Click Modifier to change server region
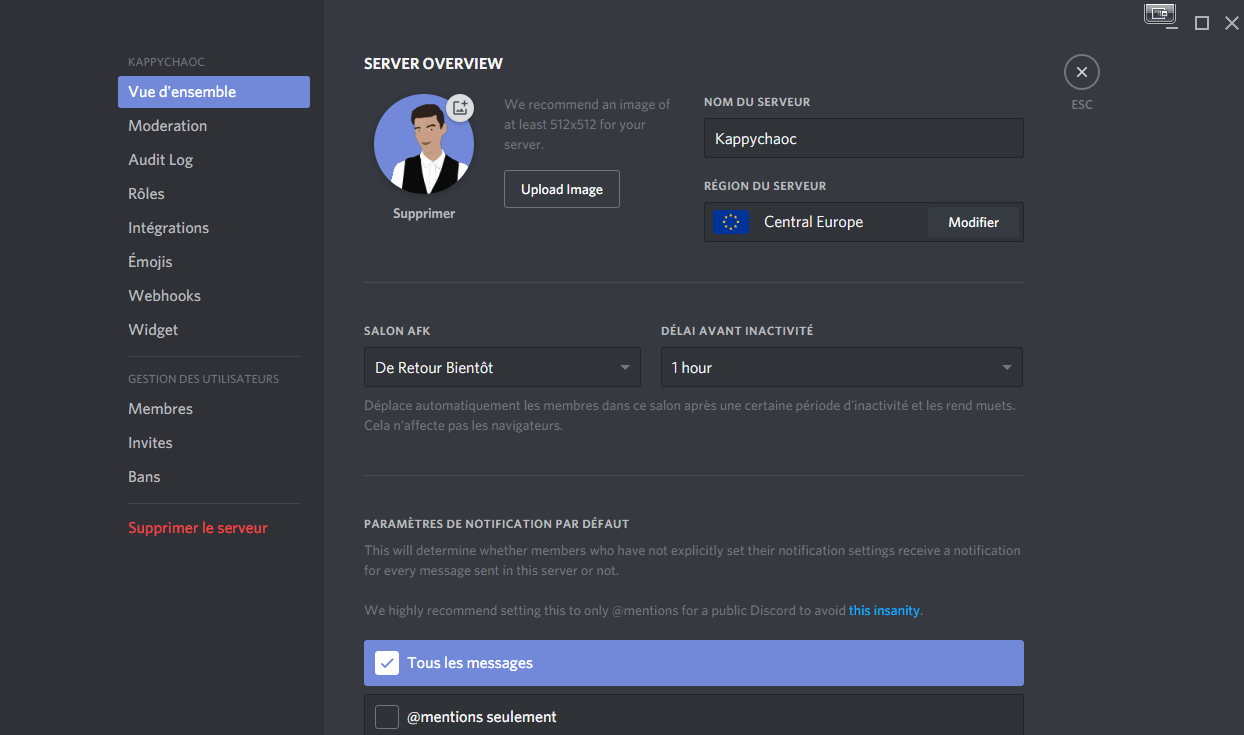This screenshot has height=735, width=1244. pyautogui.click(x=973, y=222)
